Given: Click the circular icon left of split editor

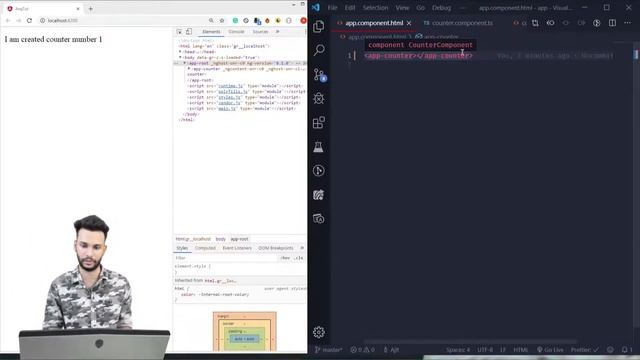Looking at the screenshot, I should (597, 23).
